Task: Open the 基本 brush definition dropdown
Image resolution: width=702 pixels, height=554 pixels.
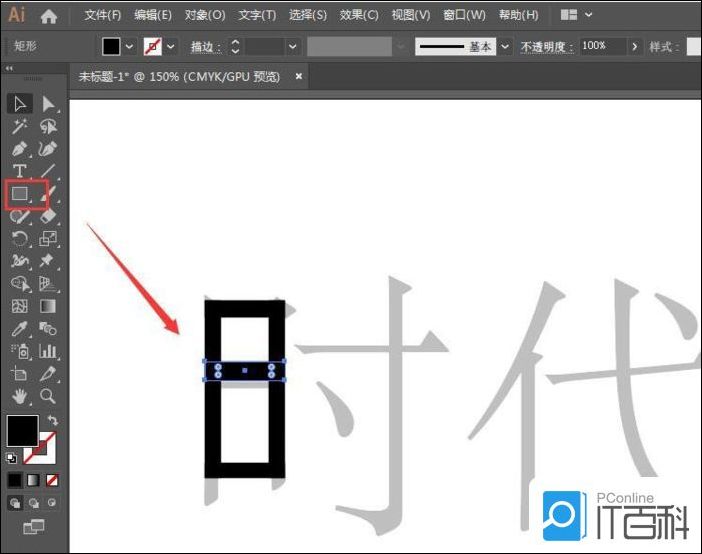Action: click(505, 46)
